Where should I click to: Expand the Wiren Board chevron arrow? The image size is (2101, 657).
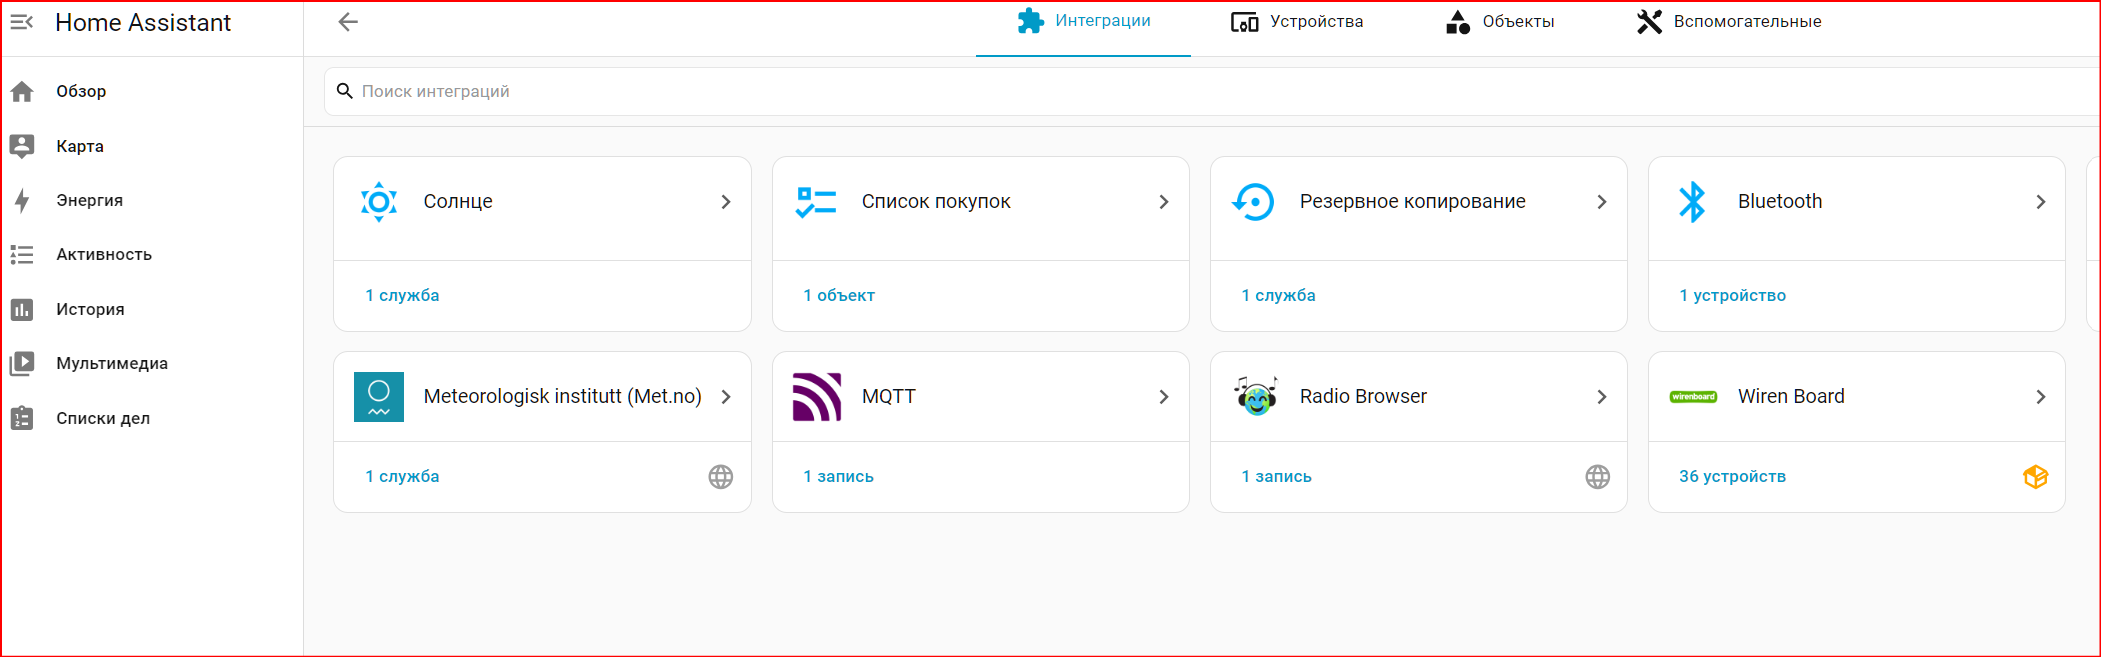click(x=2041, y=397)
